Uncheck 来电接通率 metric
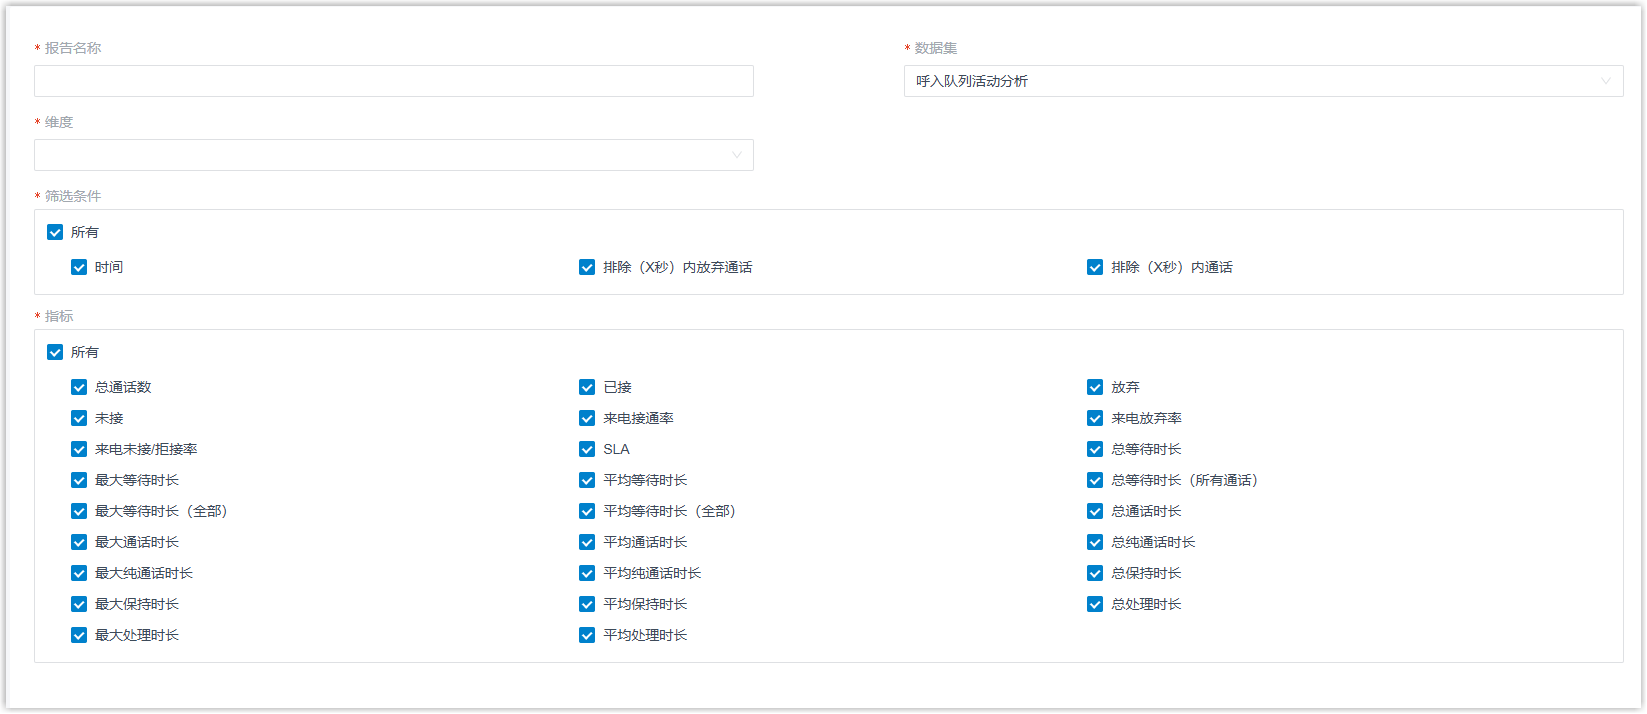 tap(587, 418)
